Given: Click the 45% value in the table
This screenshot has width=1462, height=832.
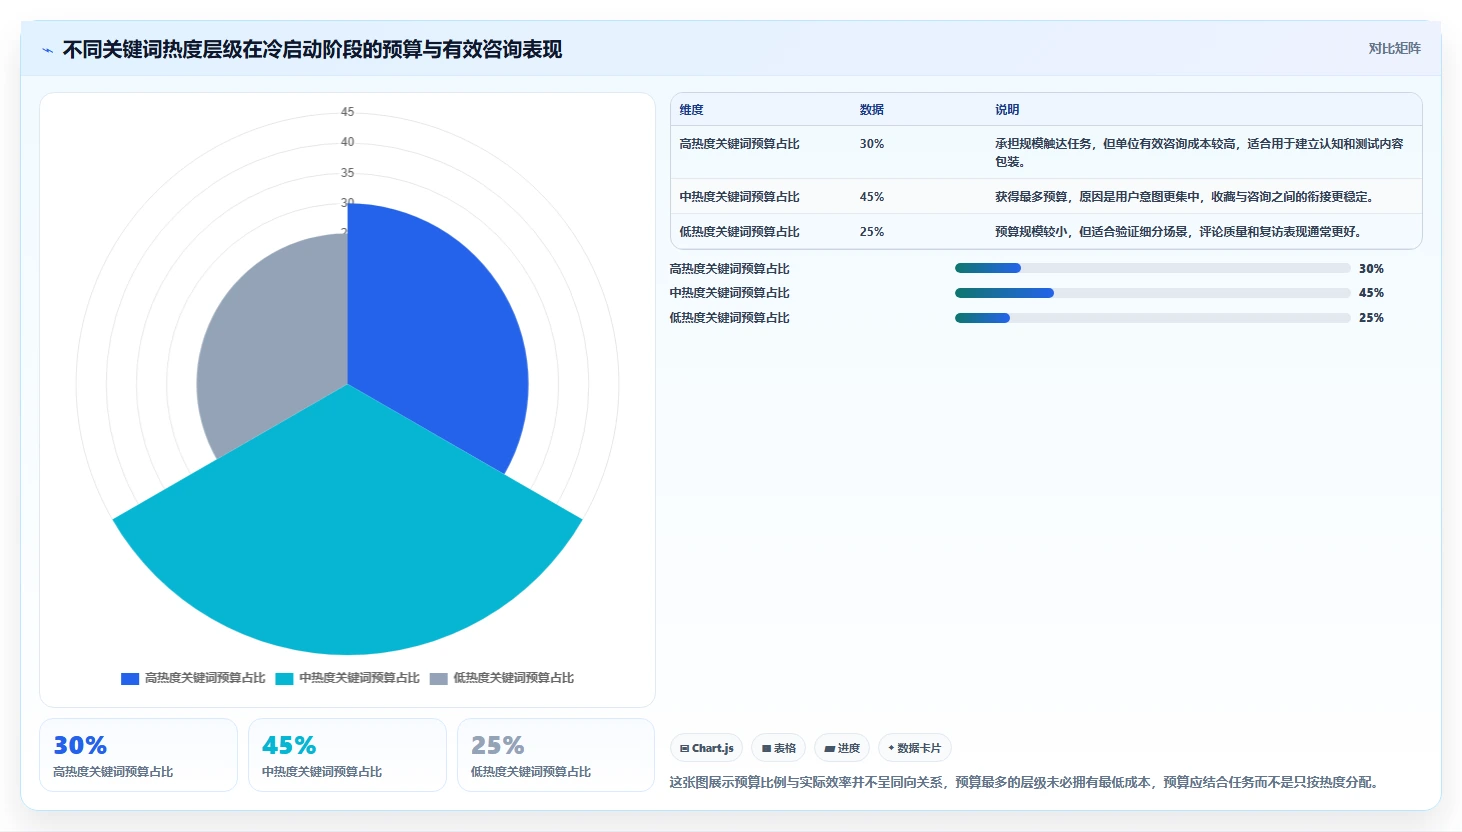Looking at the screenshot, I should [x=872, y=197].
